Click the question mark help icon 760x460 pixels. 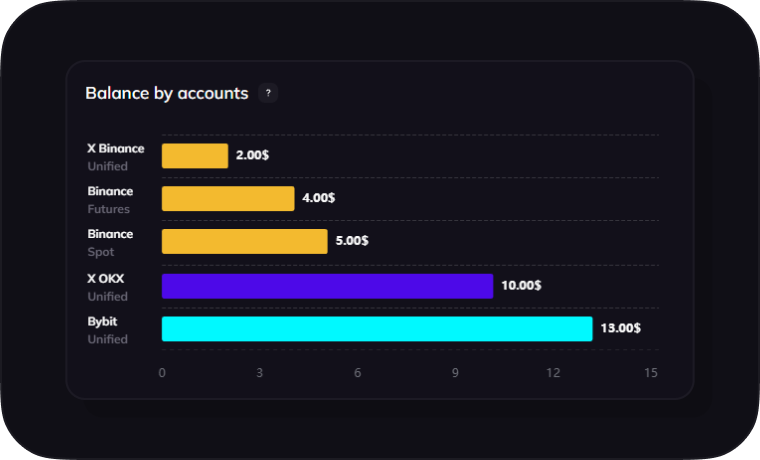268,93
